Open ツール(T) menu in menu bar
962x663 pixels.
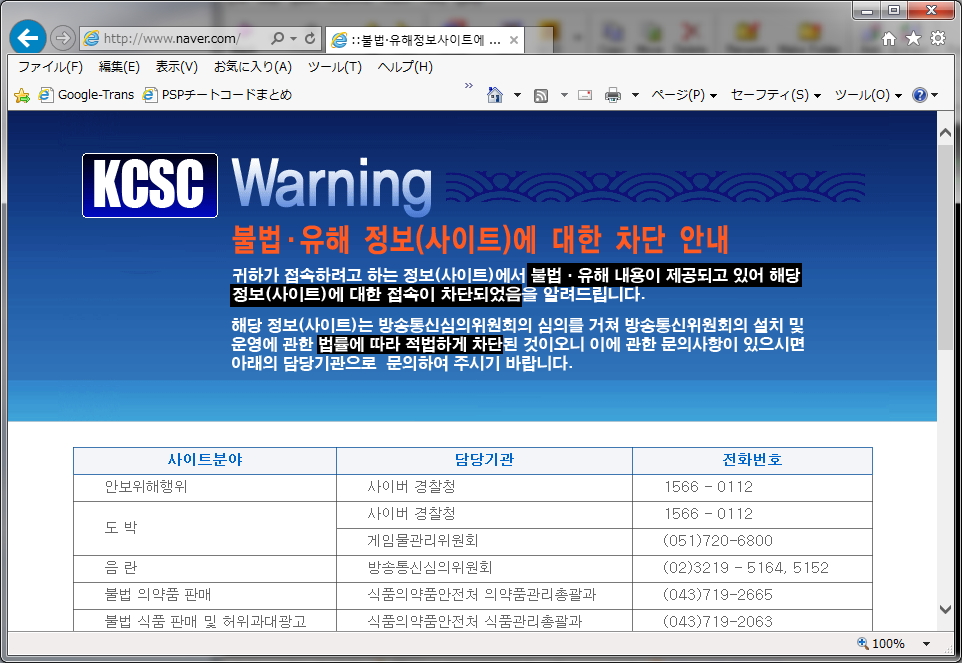tap(335, 67)
